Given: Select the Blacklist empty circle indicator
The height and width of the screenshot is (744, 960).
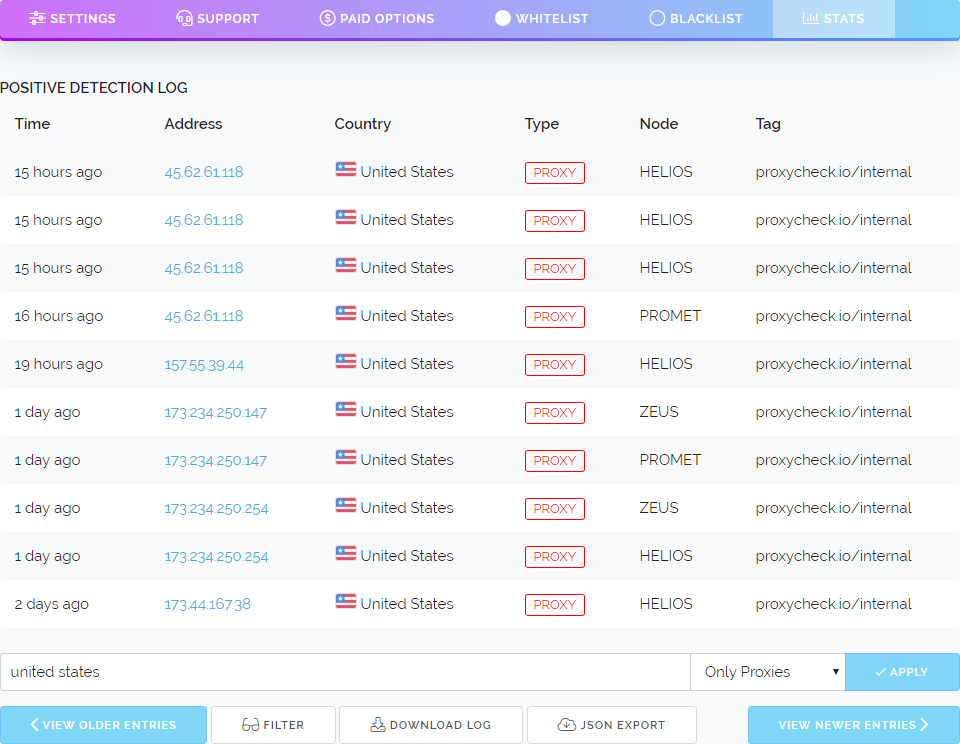Looking at the screenshot, I should click(x=657, y=18).
